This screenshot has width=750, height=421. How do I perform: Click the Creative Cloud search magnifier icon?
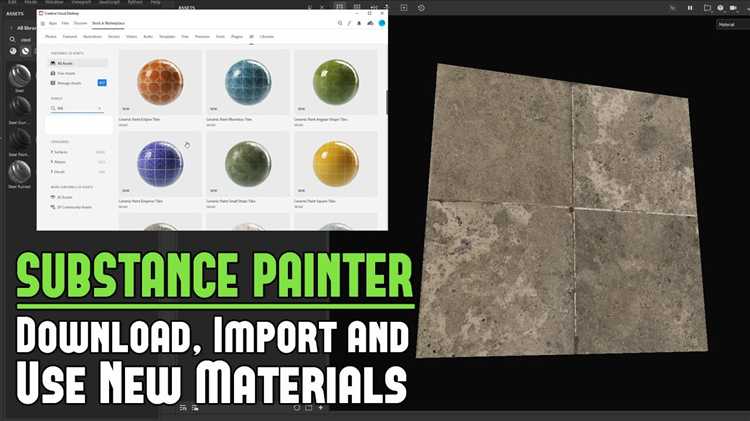coord(340,23)
